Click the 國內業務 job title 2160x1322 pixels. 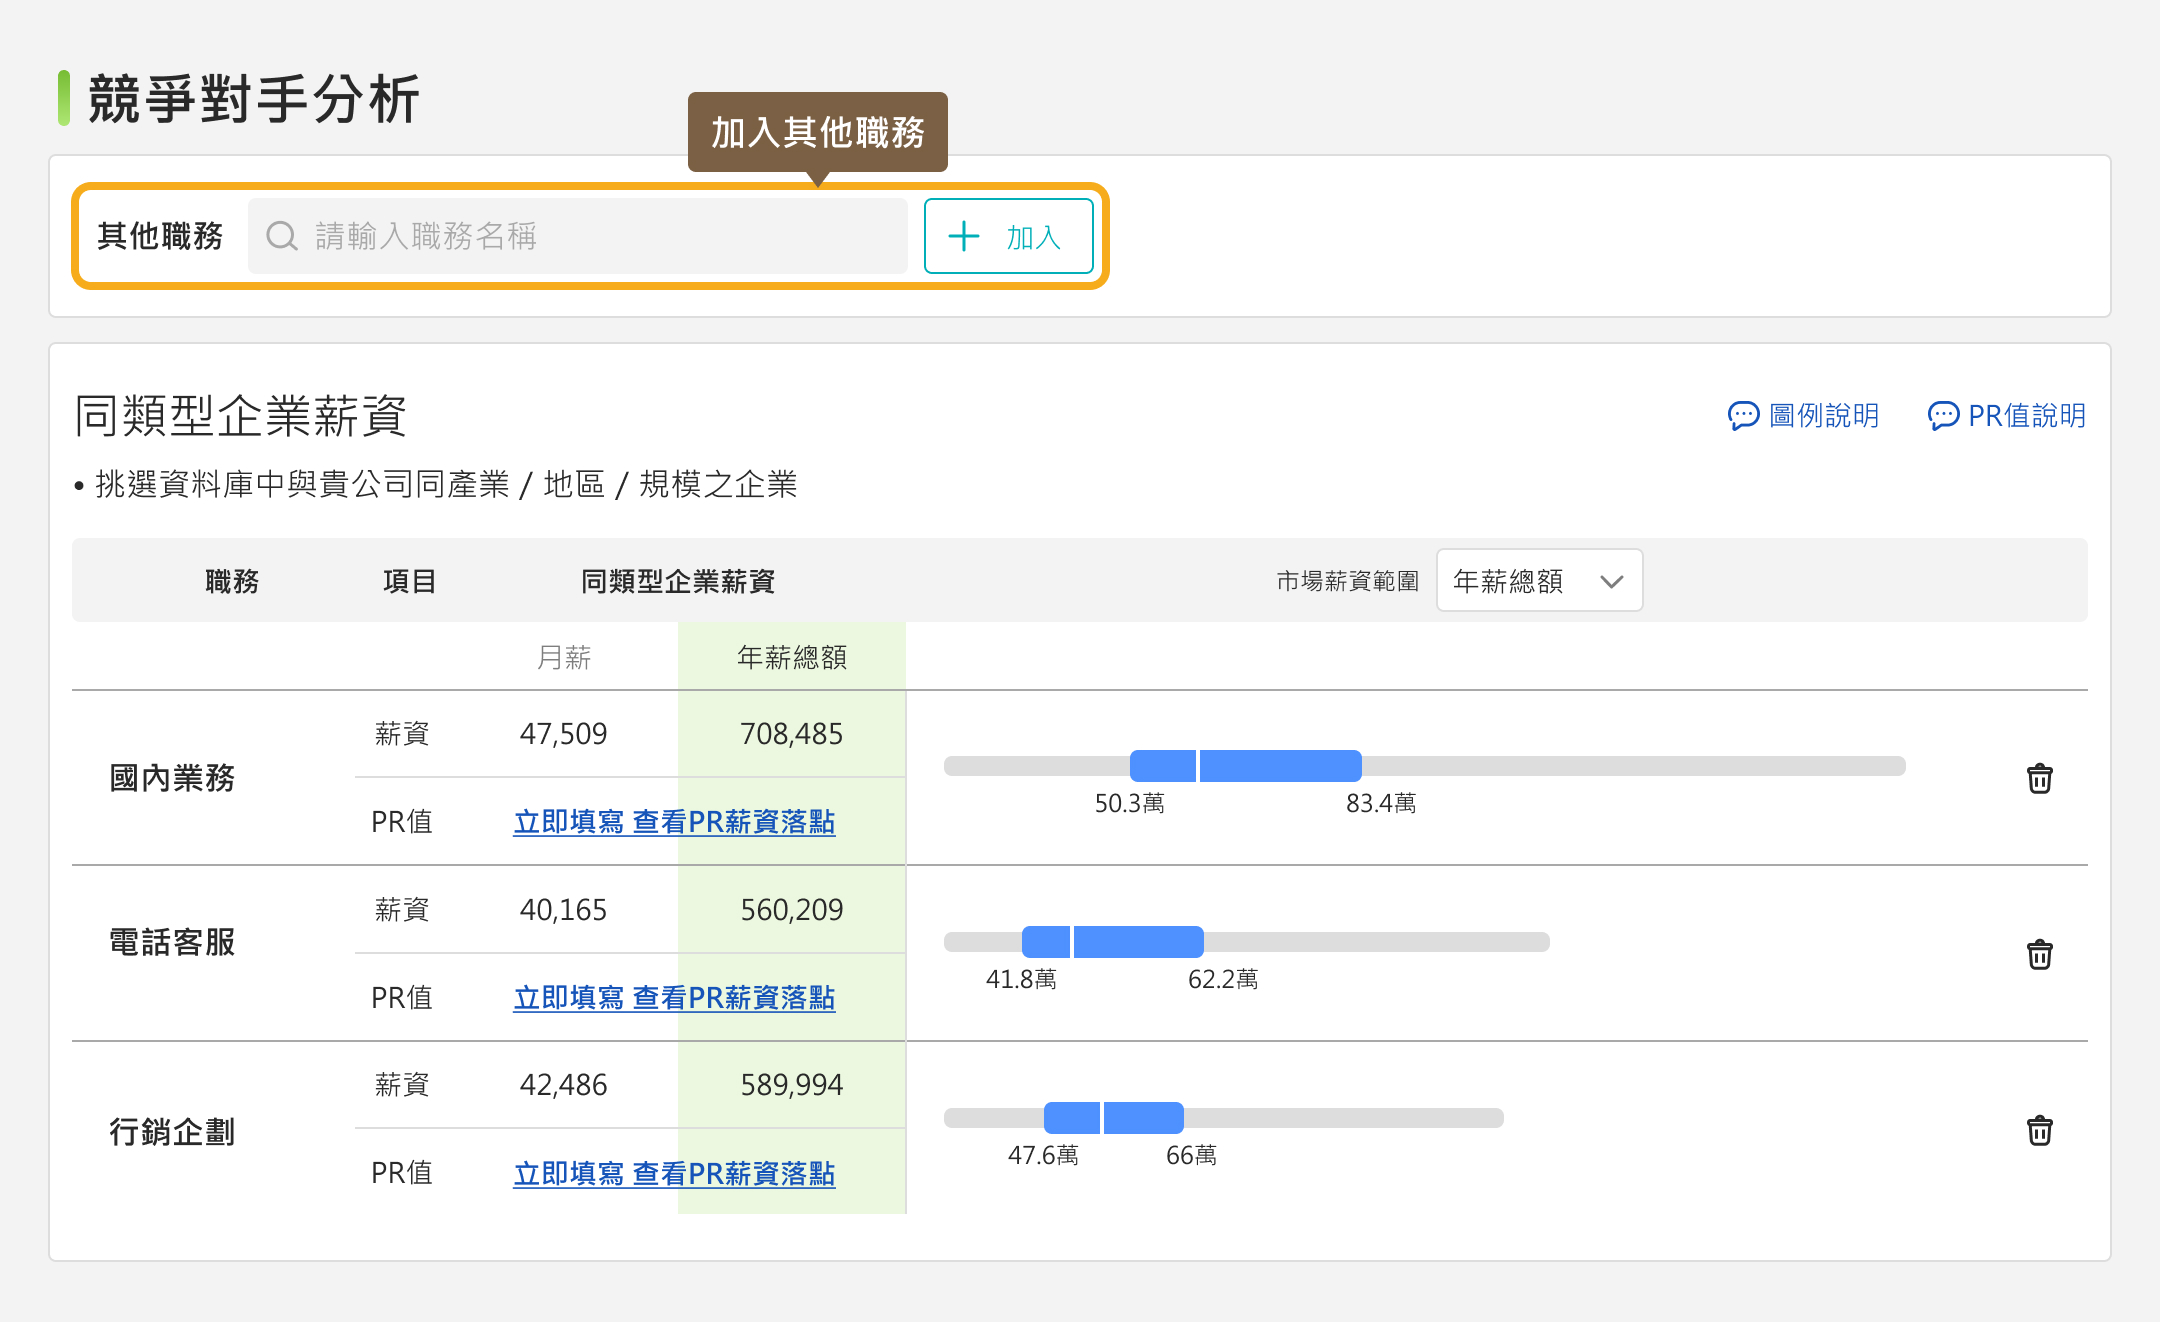[x=172, y=778]
